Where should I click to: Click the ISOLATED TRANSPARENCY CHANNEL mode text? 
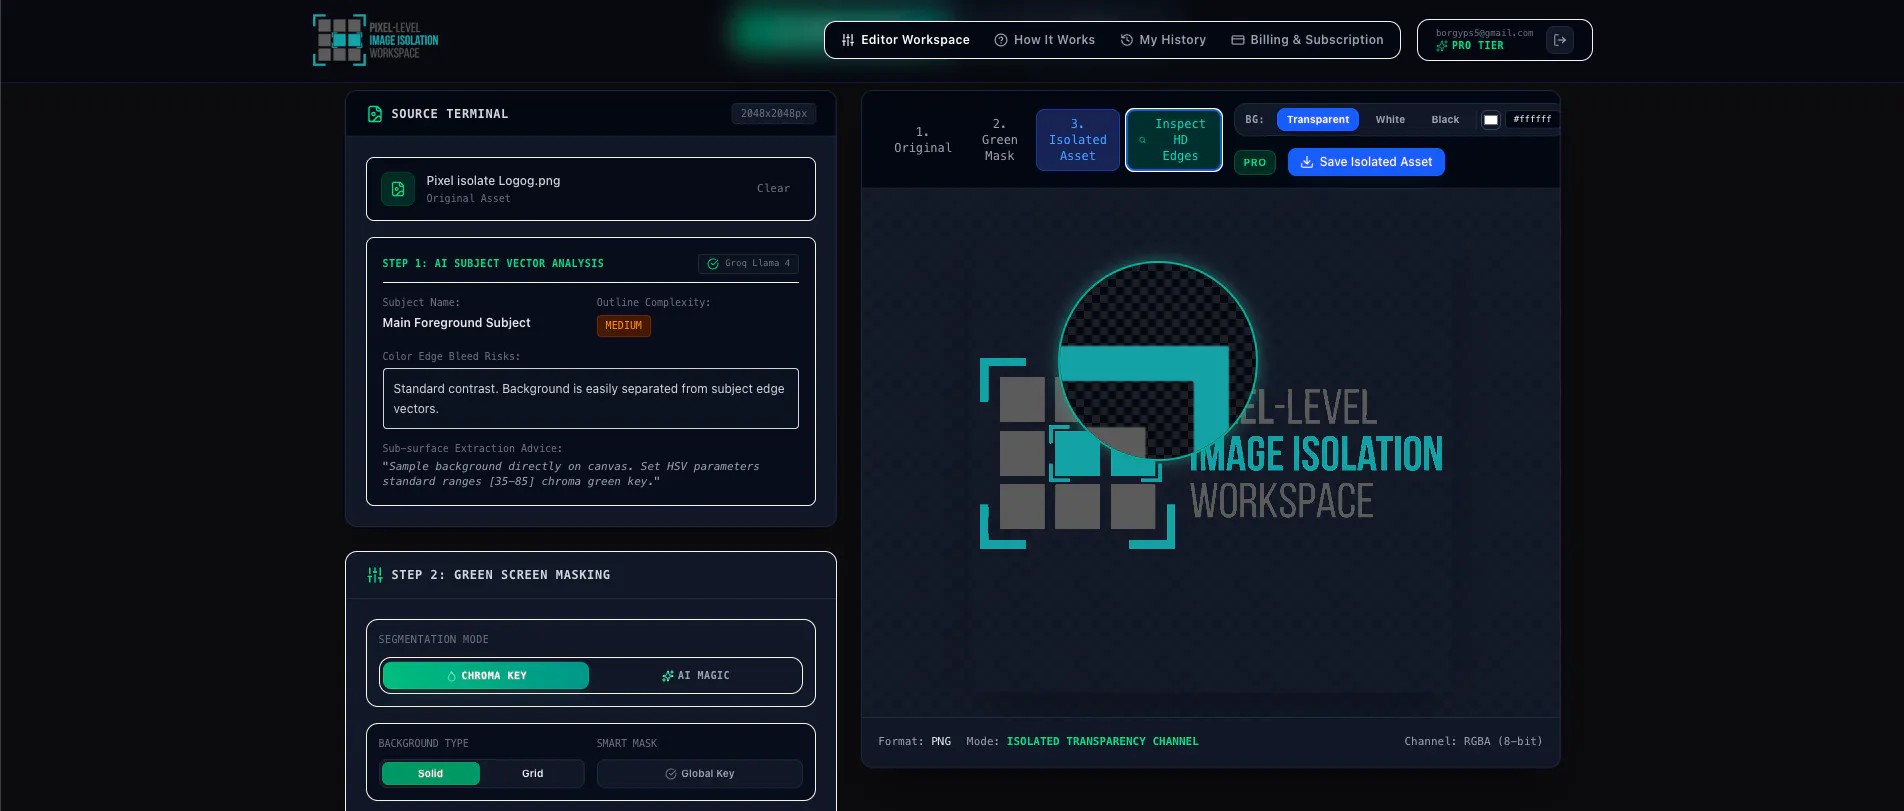1102,742
